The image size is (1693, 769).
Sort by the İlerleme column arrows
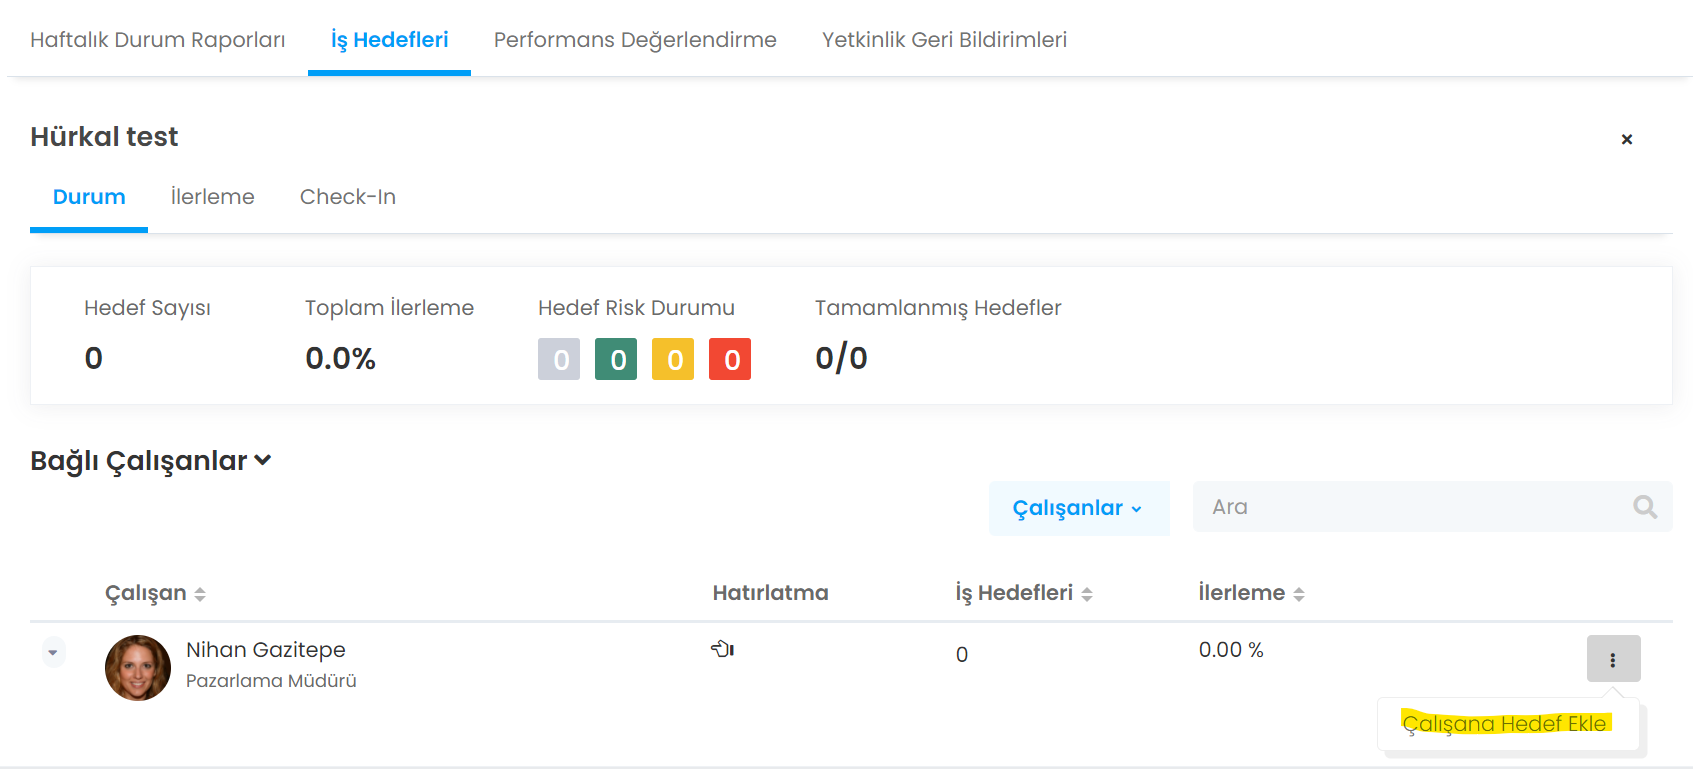[x=1299, y=594]
